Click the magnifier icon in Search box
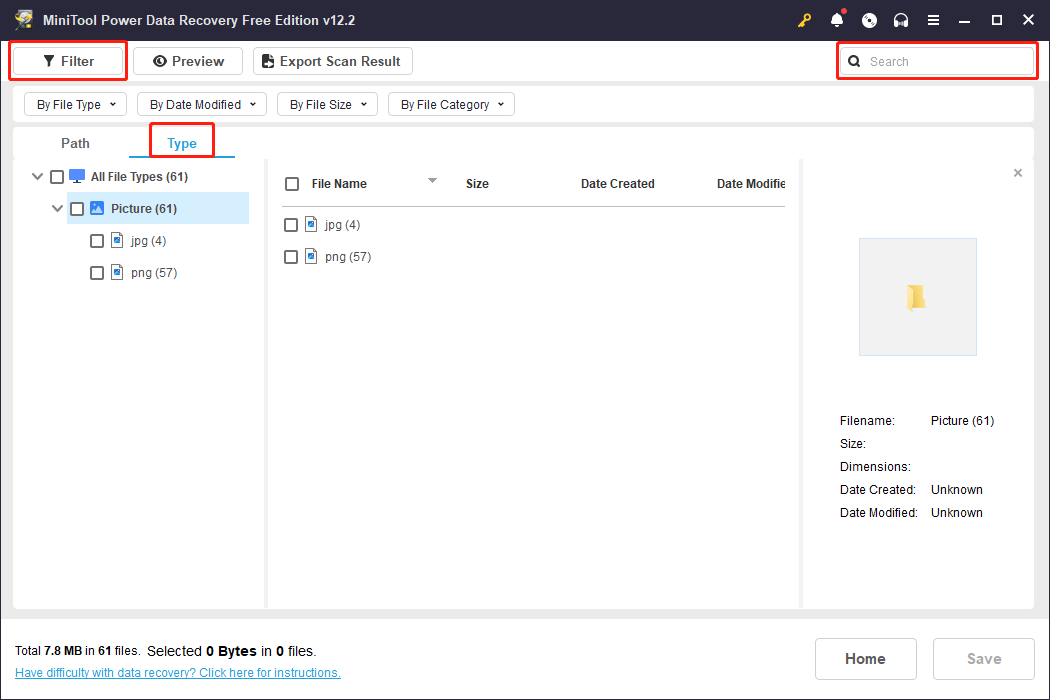The width and height of the screenshot is (1050, 700). pyautogui.click(x=854, y=62)
